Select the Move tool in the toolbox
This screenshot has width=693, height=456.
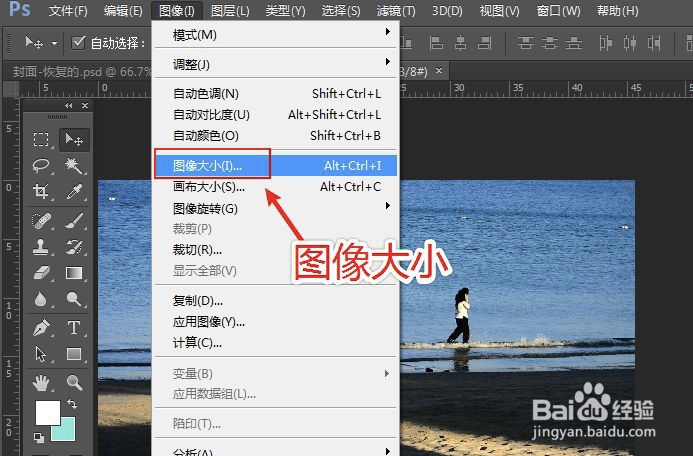click(74, 140)
